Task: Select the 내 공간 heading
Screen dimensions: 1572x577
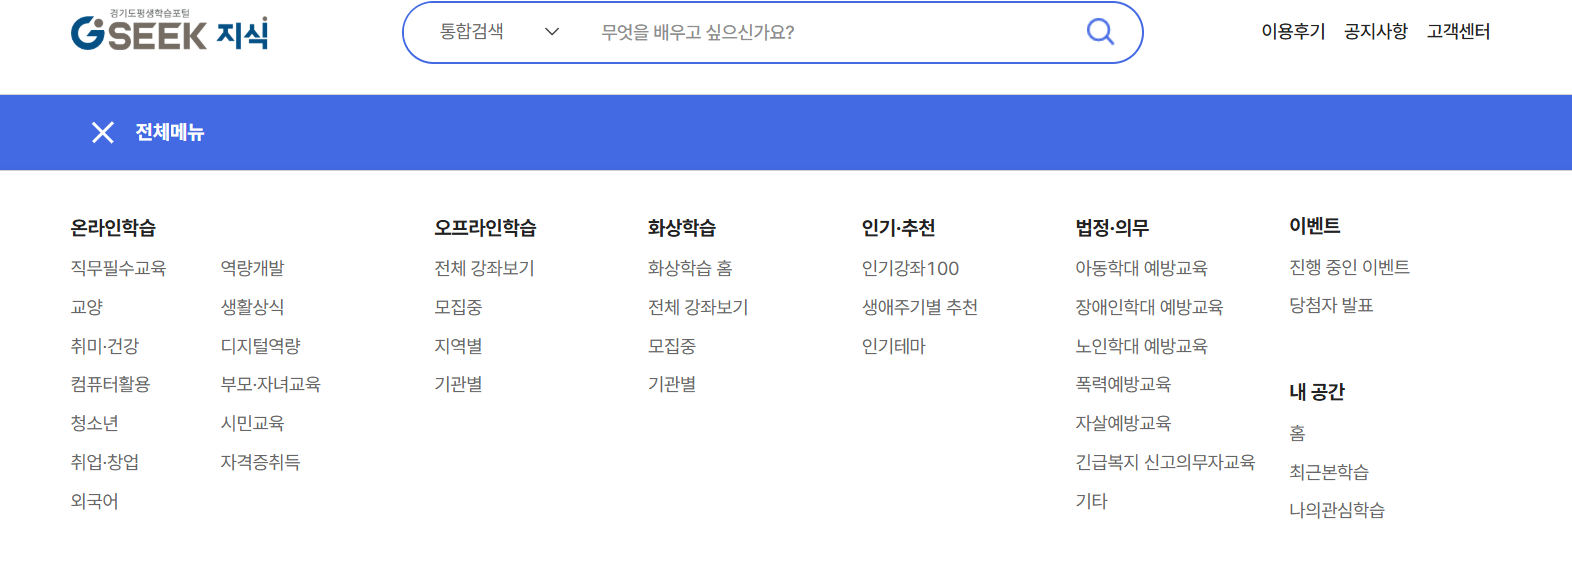Action: (1317, 392)
